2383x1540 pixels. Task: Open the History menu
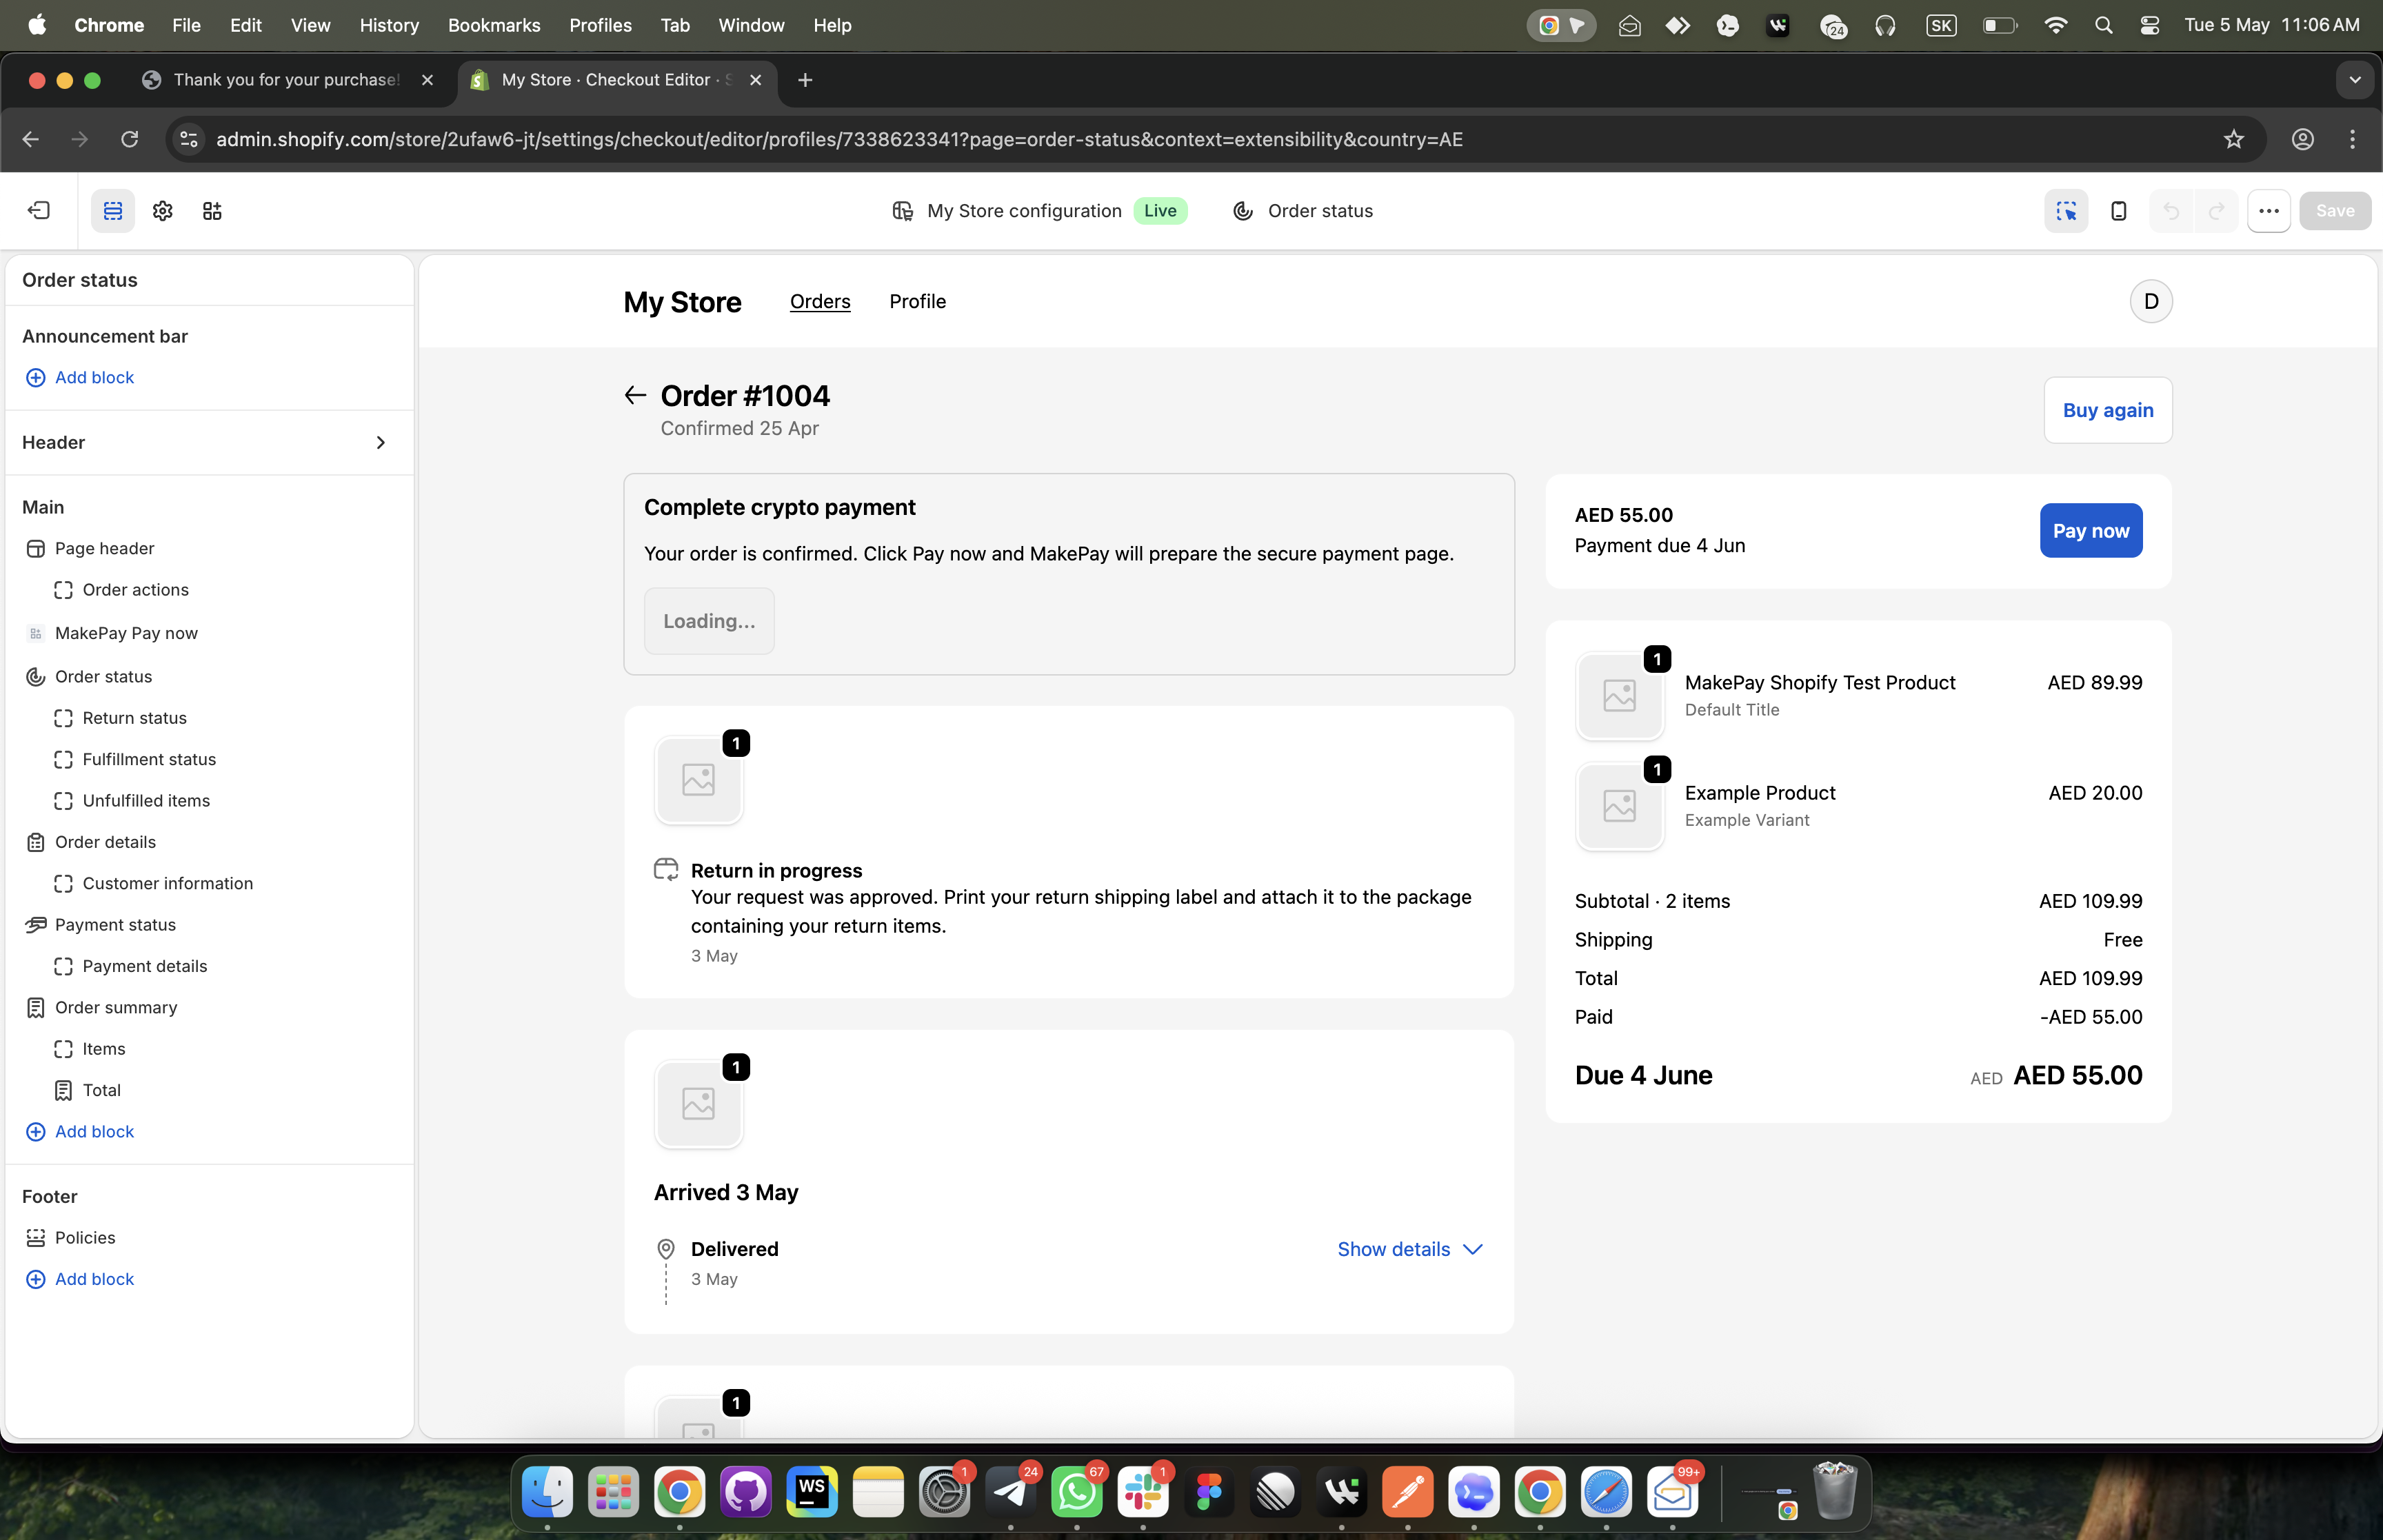tap(389, 25)
